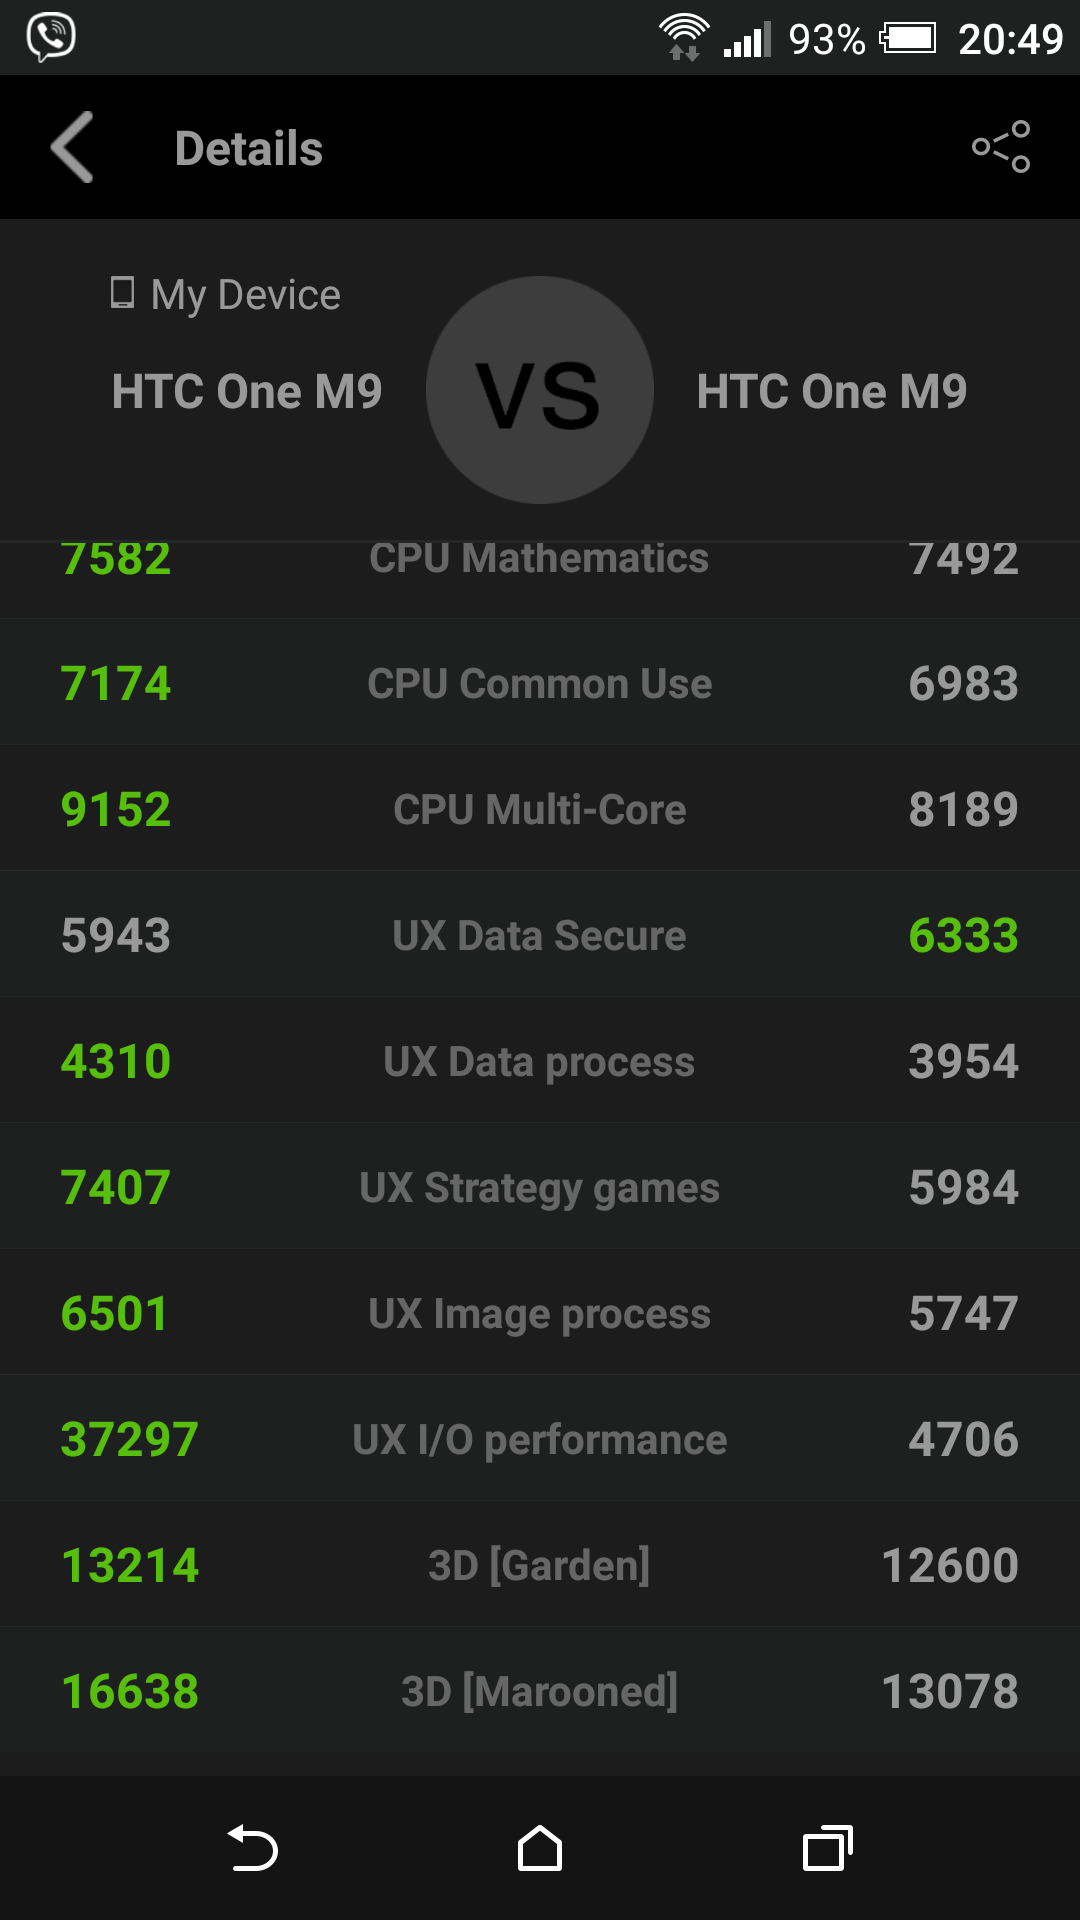Select the 3D [Garden] benchmark row
1080x1920 pixels.
[x=540, y=1564]
